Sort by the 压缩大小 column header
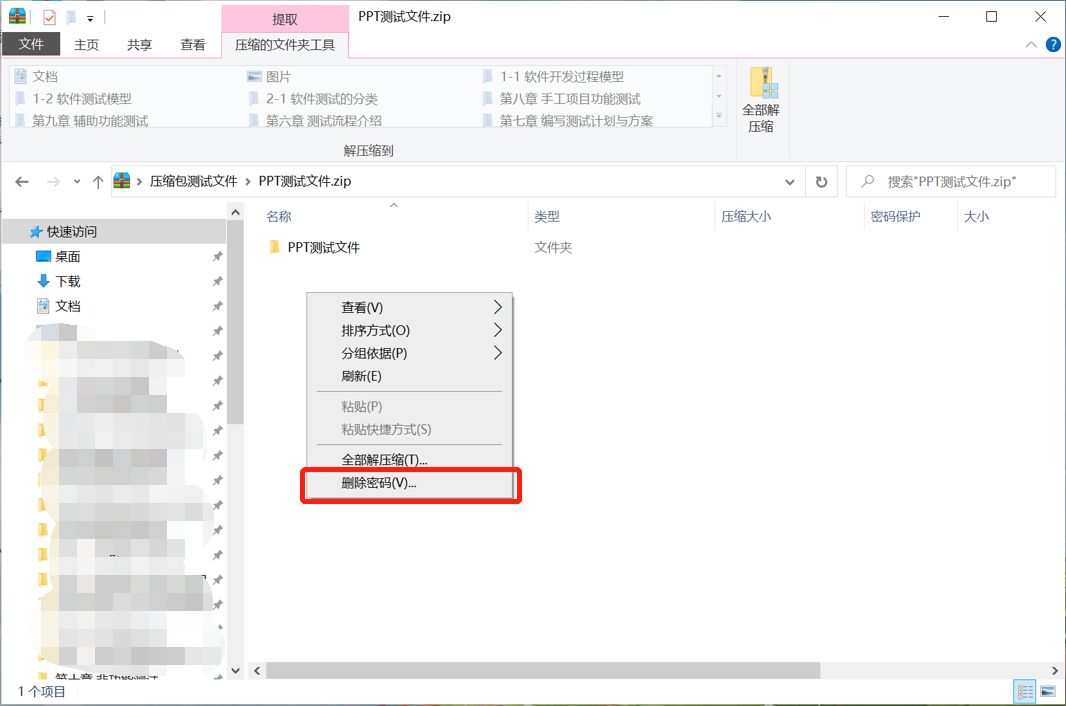 (746, 216)
